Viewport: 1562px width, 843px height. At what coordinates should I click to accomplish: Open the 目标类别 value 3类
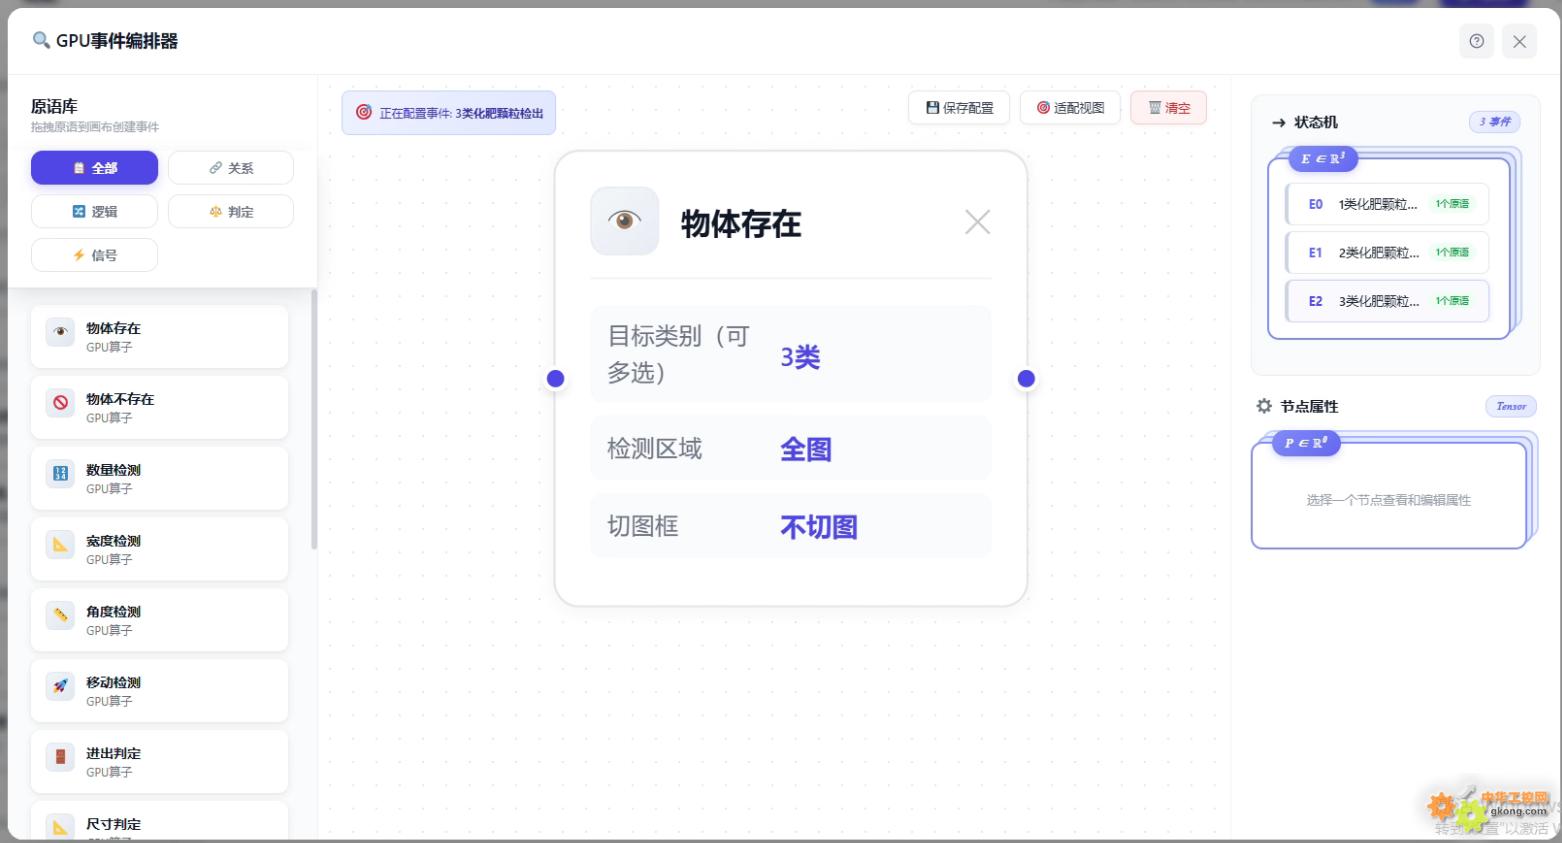(x=800, y=357)
